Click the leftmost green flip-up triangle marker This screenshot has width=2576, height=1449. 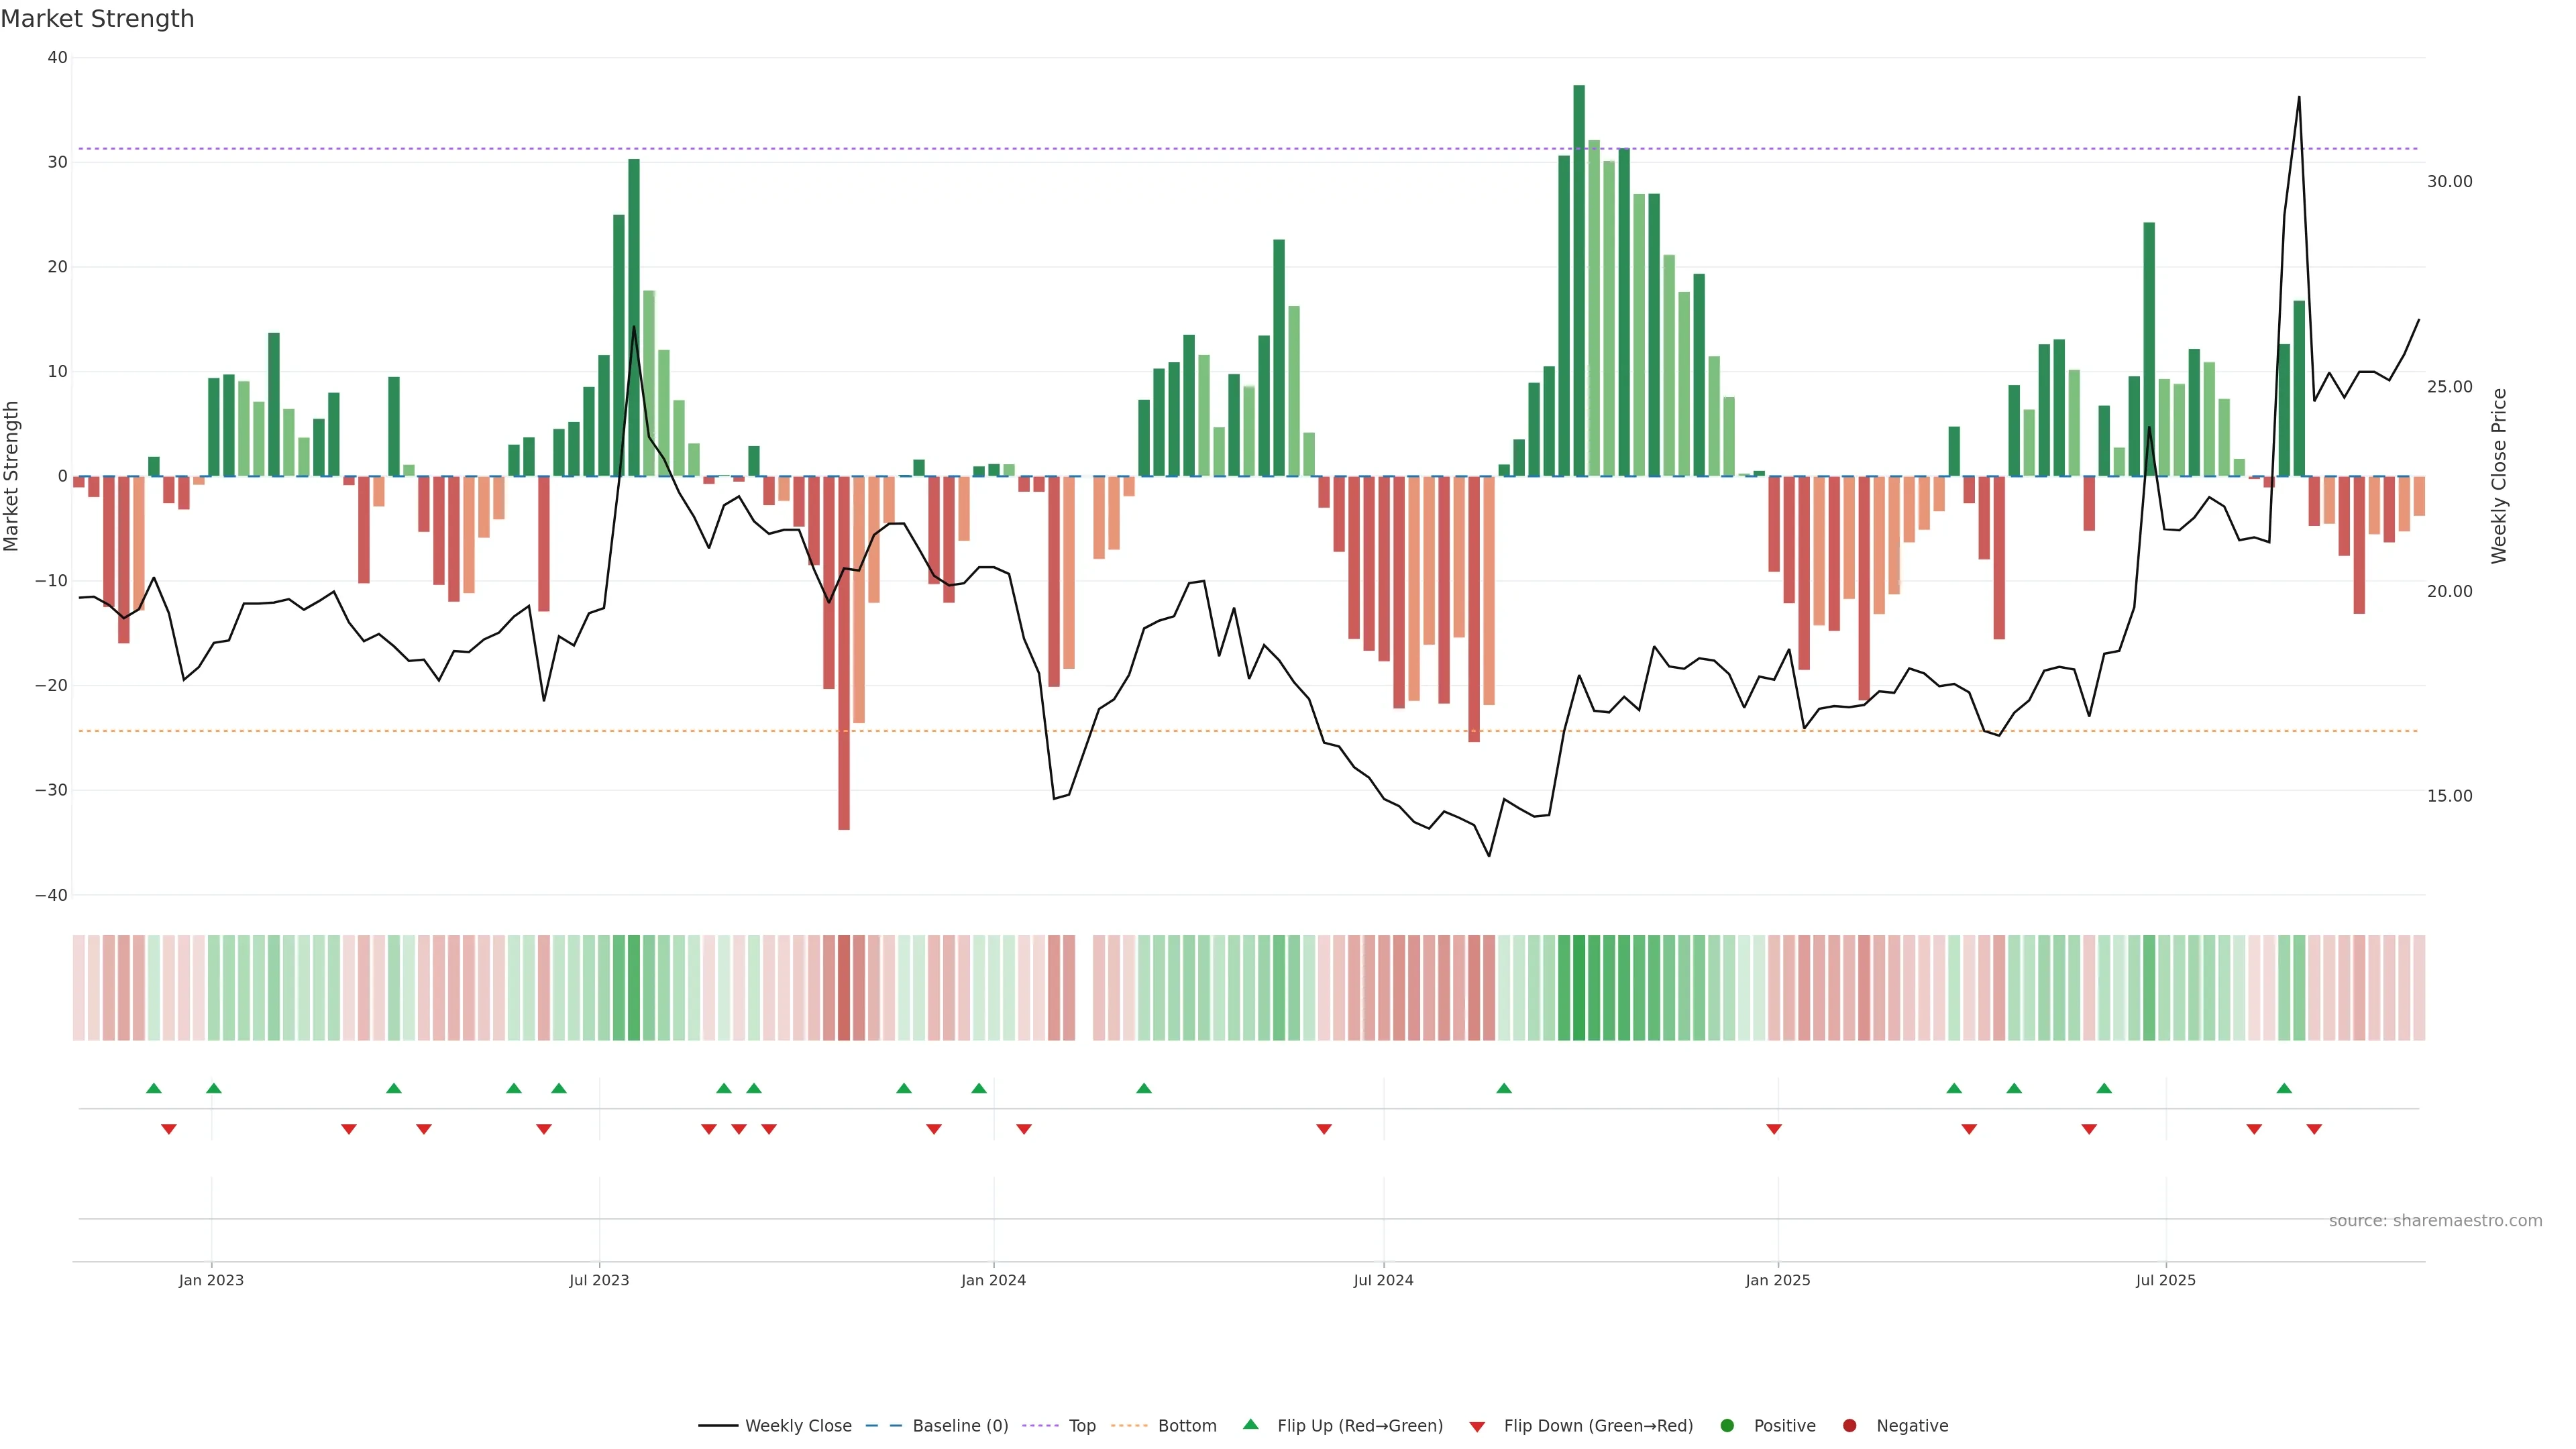coord(153,1088)
